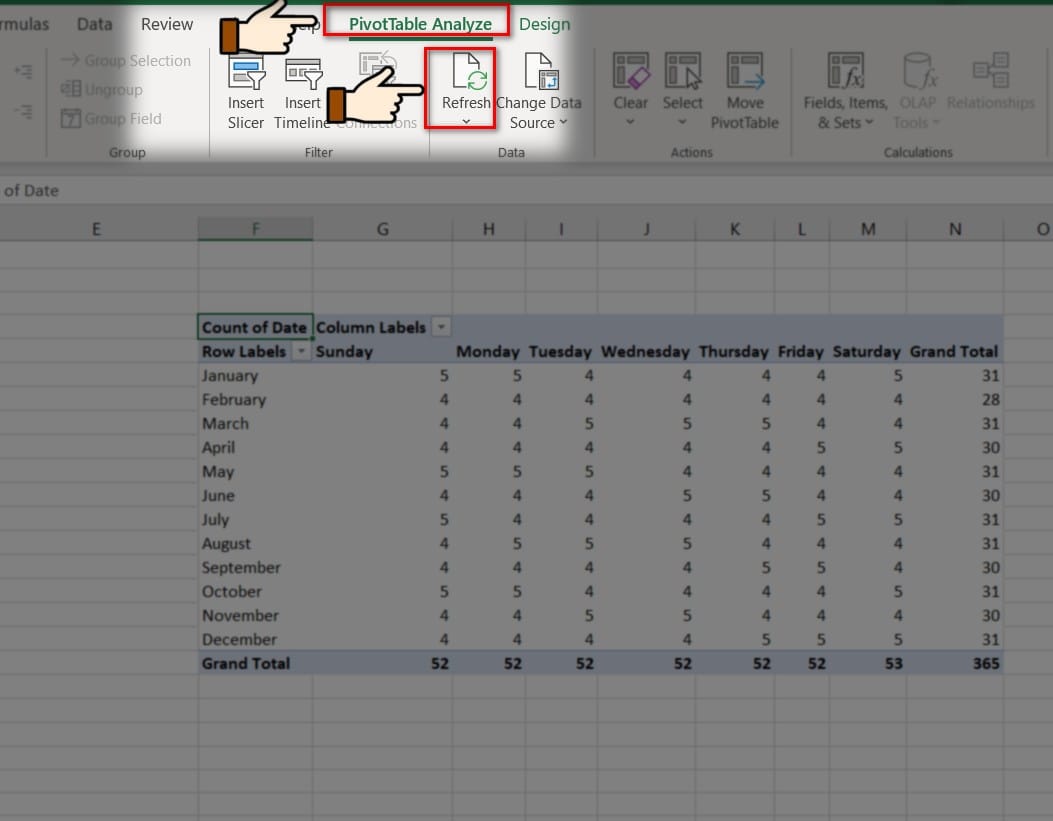Expand the Refresh dropdown arrow

[x=466, y=122]
